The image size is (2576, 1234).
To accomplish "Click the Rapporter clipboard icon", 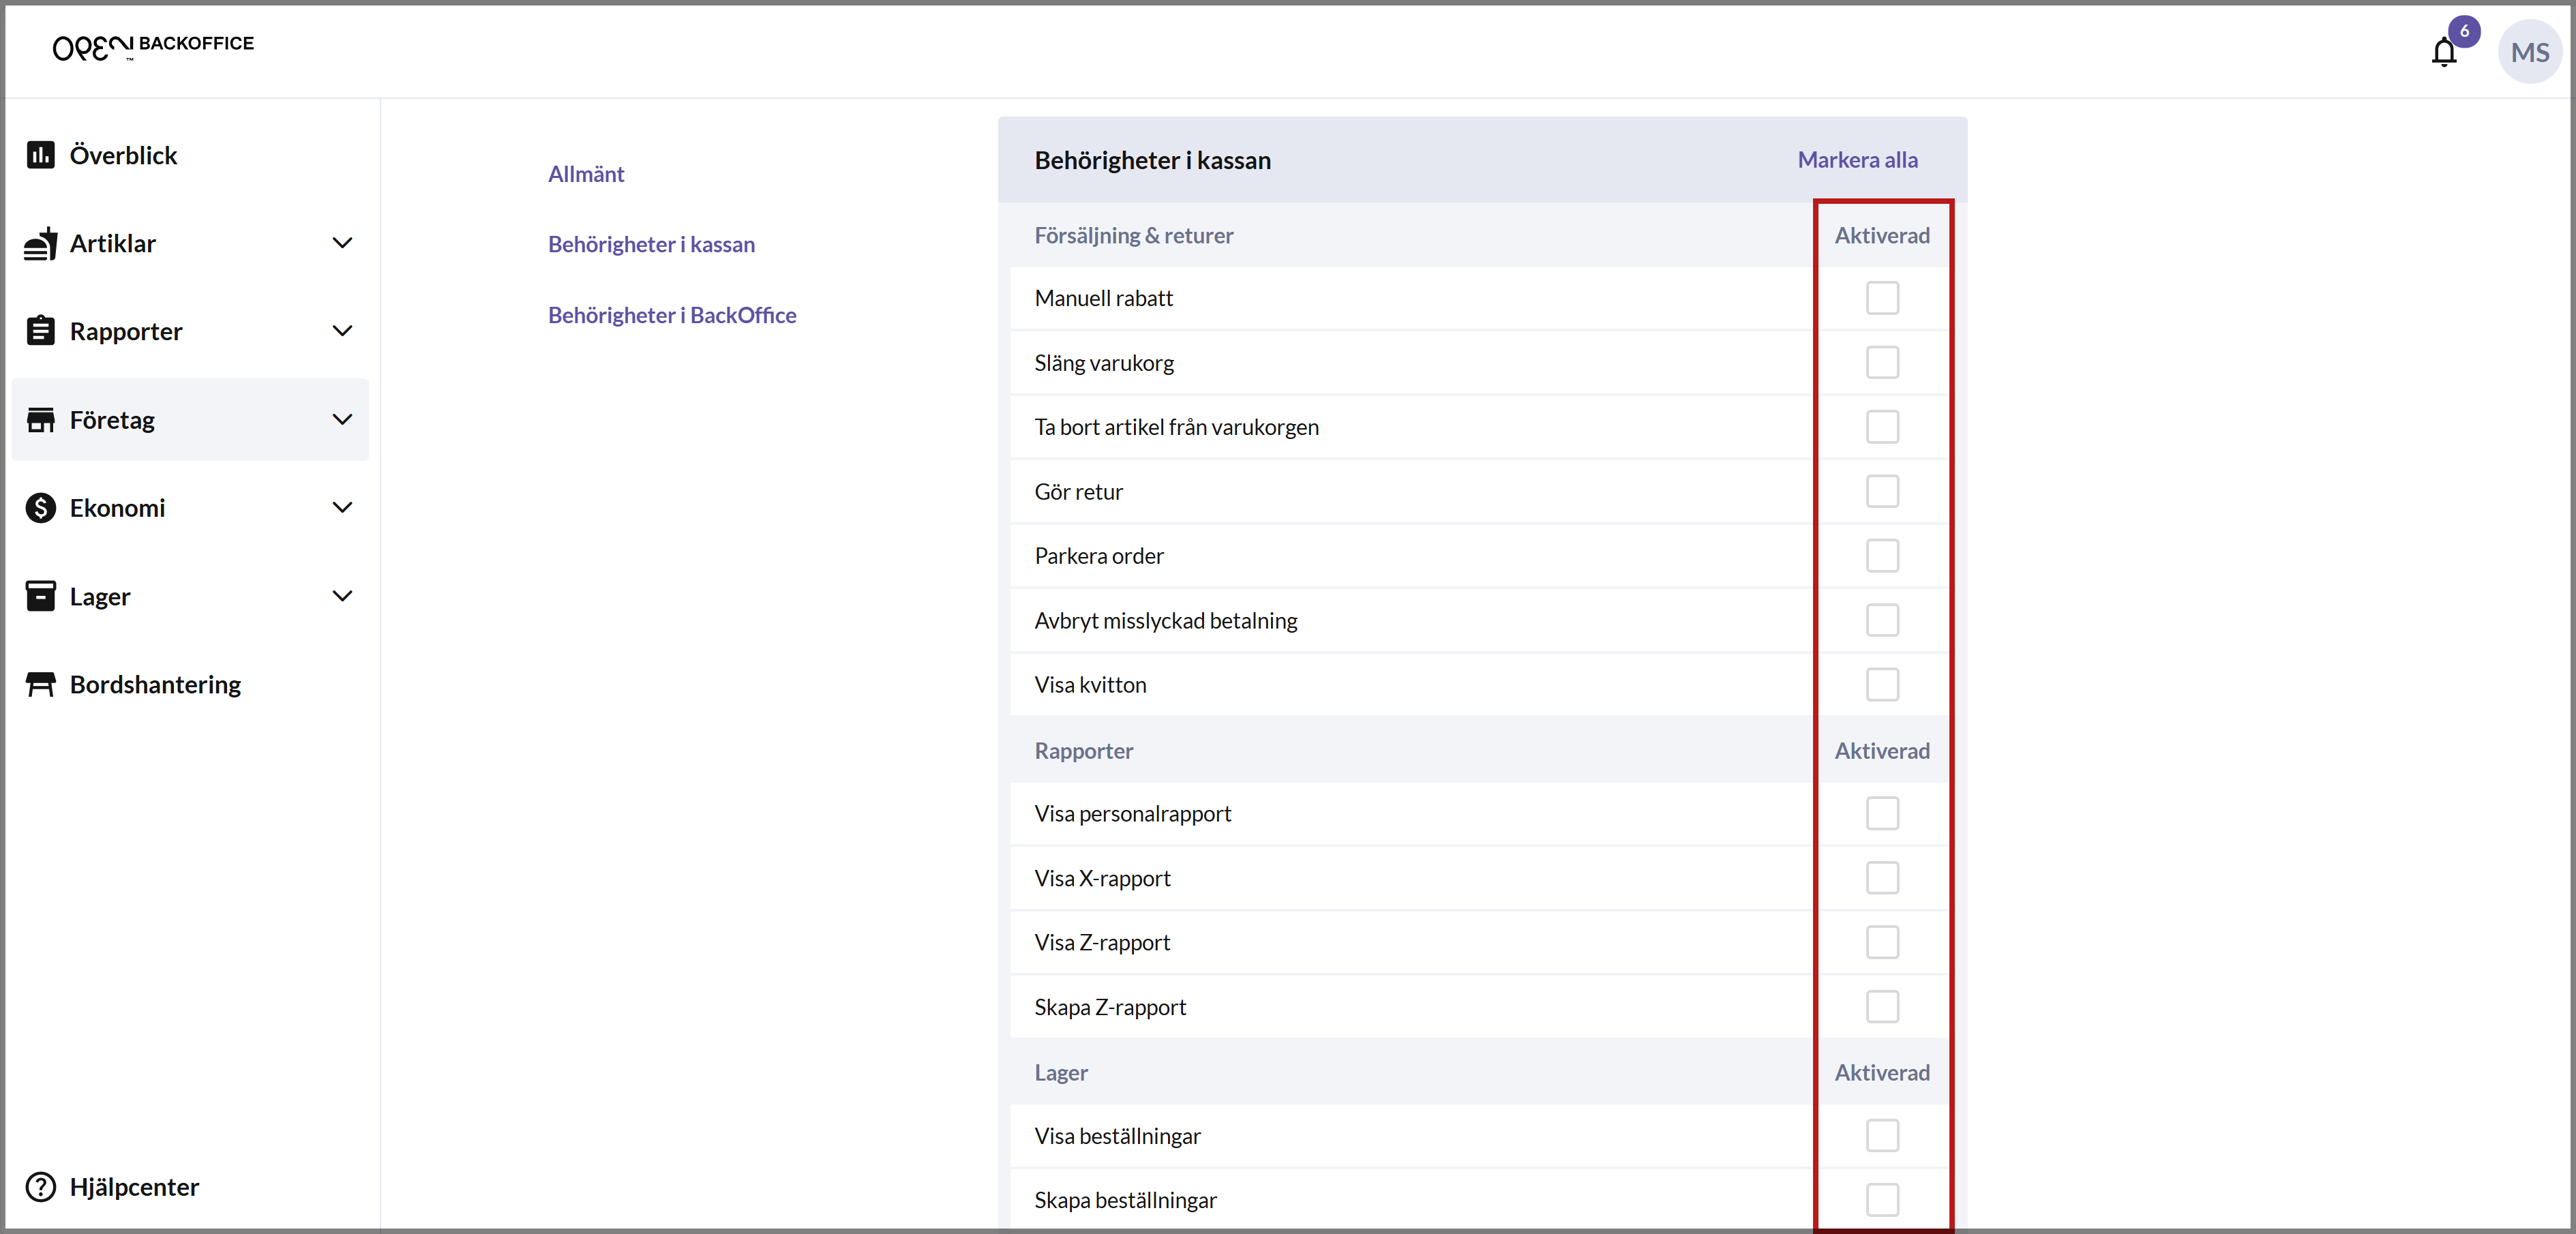I will pyautogui.click(x=41, y=331).
